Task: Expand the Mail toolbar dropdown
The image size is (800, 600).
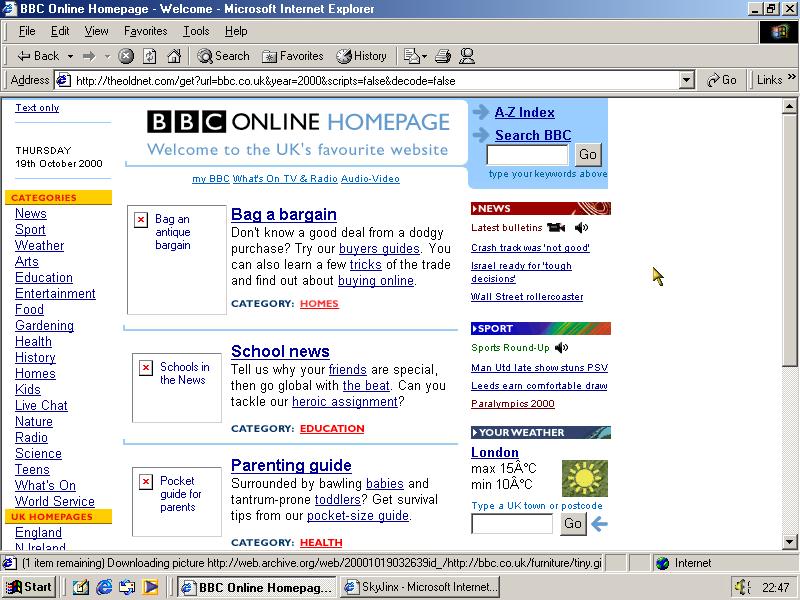Action: coord(424,56)
